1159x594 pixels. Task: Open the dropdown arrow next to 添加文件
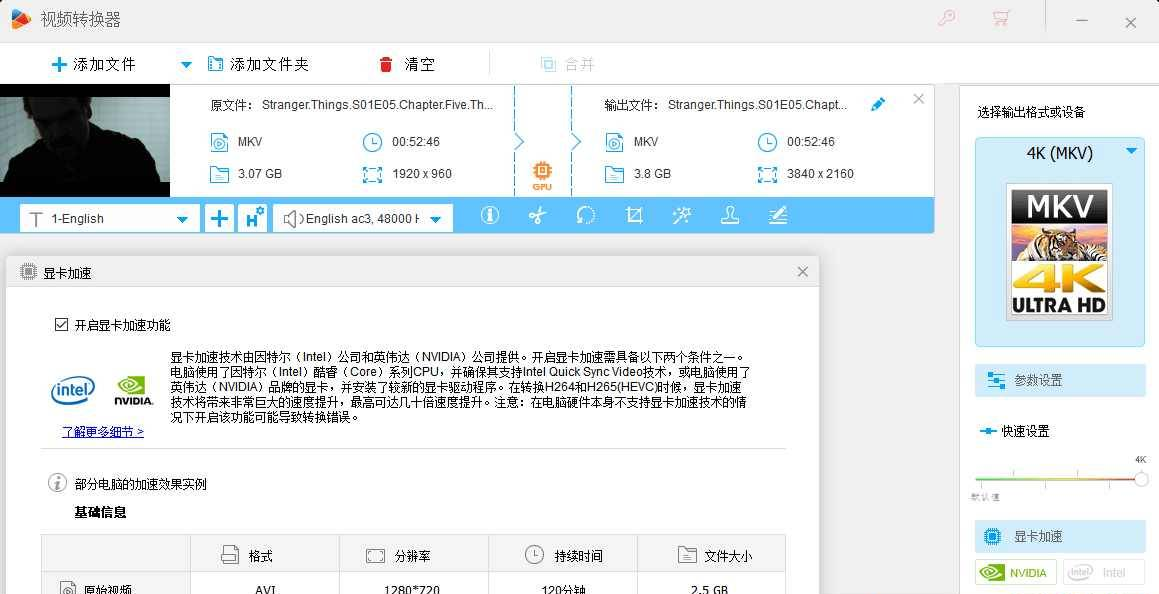tap(186, 65)
